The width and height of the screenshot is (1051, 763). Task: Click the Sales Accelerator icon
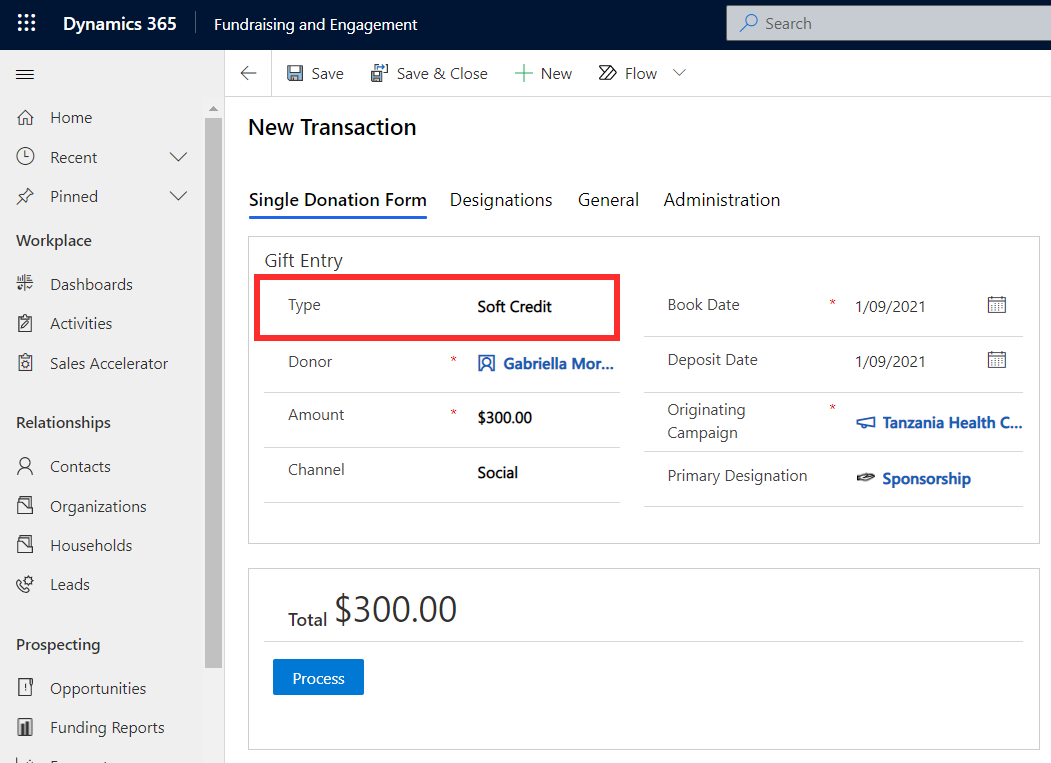25,363
